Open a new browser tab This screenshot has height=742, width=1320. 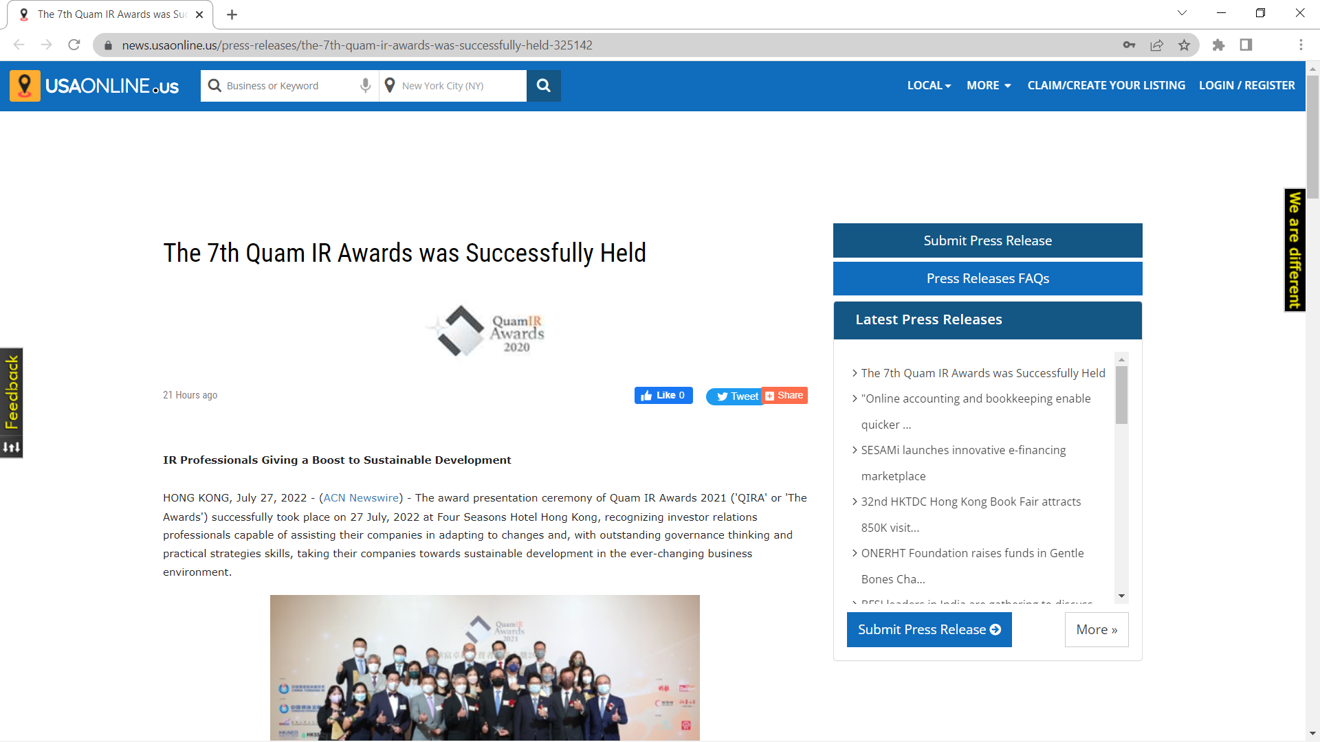[x=232, y=15]
